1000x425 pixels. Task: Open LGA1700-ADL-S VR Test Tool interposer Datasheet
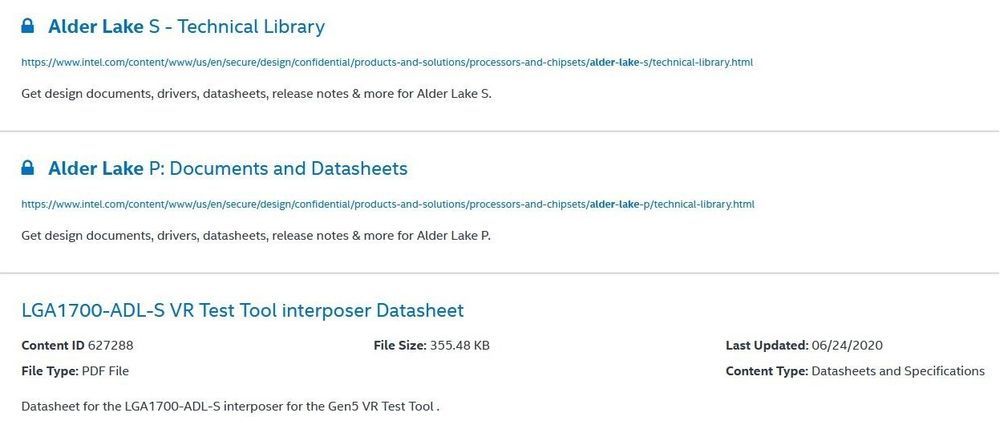(242, 311)
